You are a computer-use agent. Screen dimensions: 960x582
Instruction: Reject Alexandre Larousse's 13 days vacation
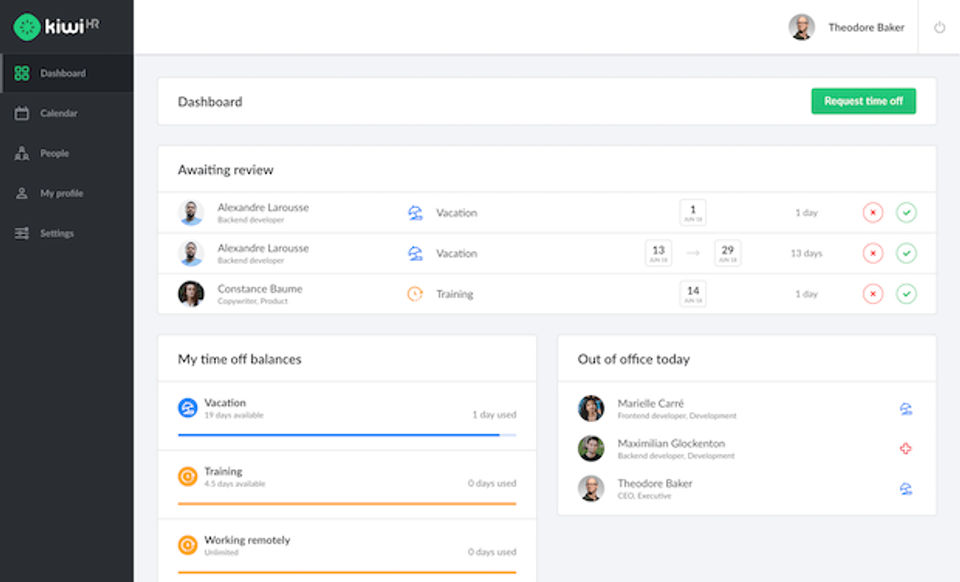[x=873, y=253]
